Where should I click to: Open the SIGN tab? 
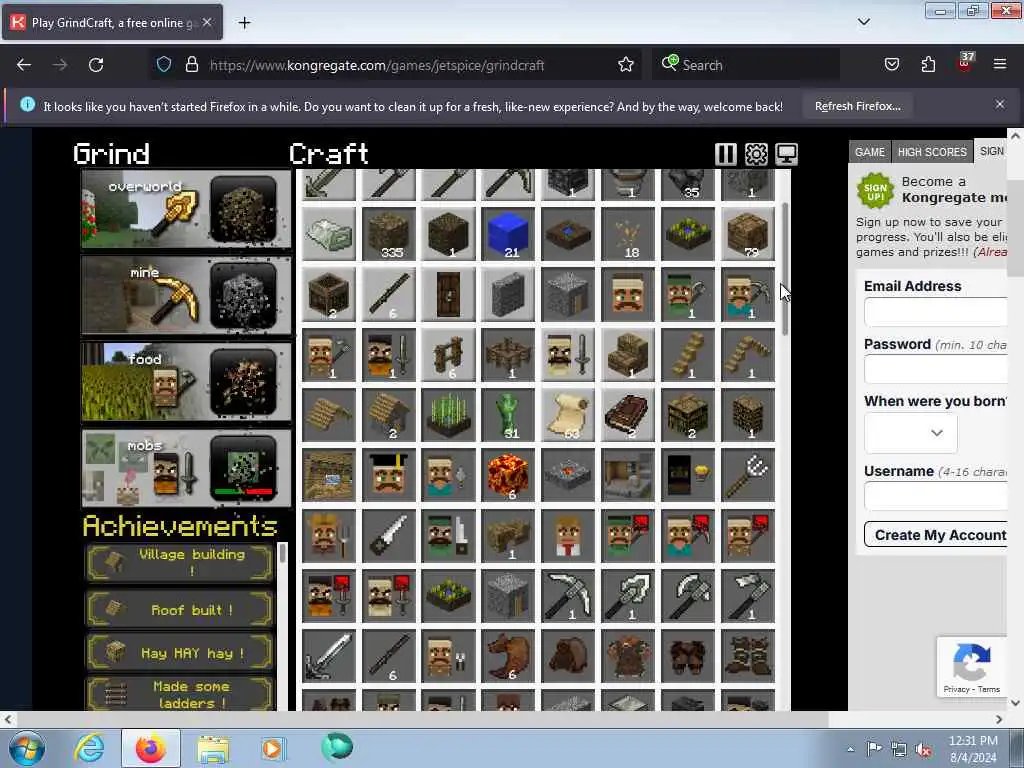pos(991,151)
